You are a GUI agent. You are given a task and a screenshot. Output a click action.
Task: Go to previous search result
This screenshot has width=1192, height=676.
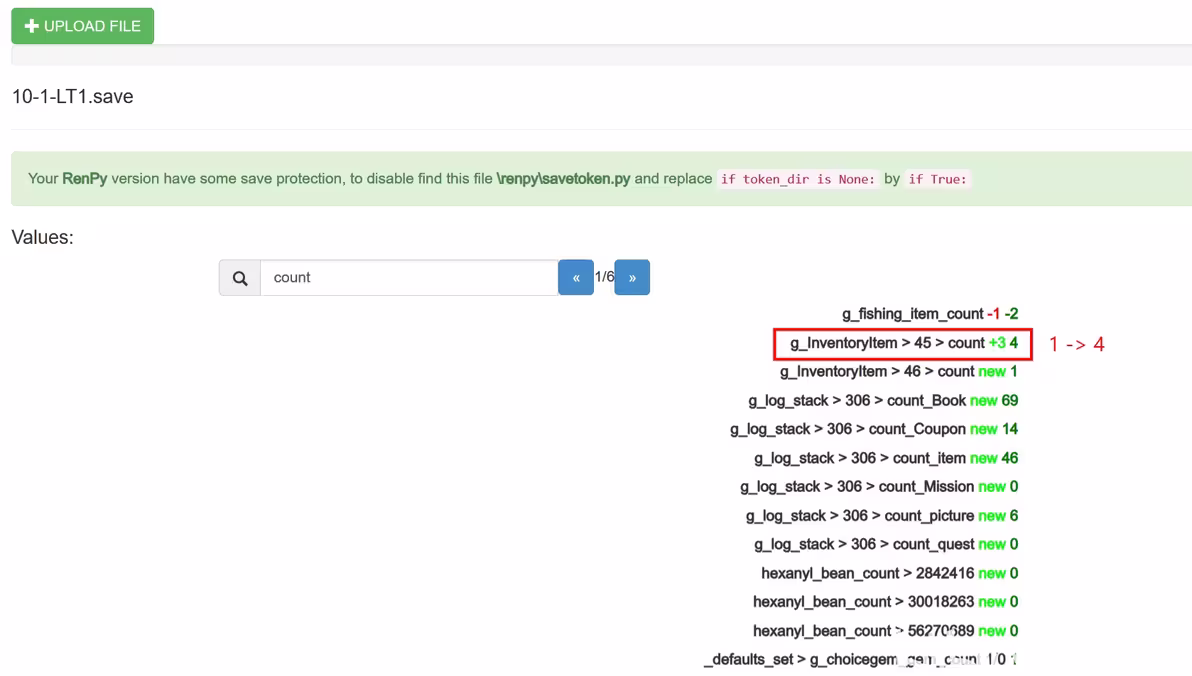click(575, 278)
